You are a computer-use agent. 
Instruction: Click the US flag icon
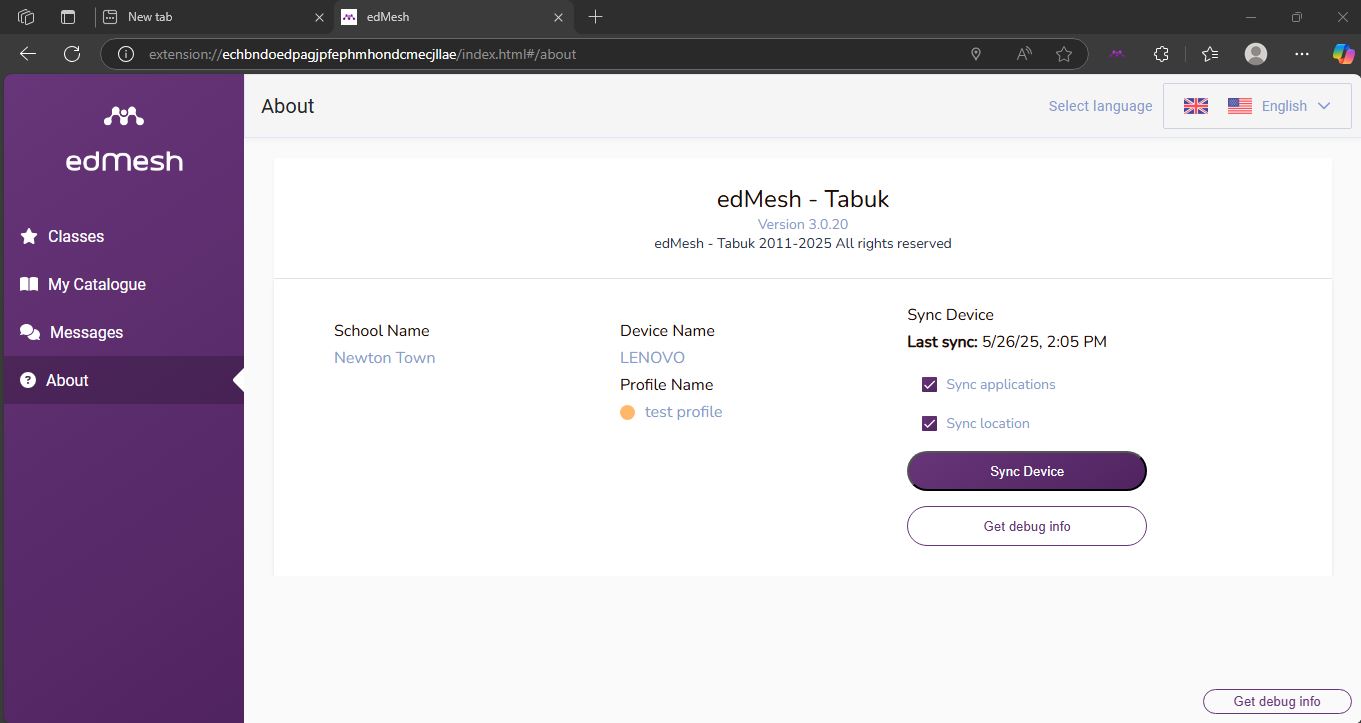pyautogui.click(x=1240, y=106)
